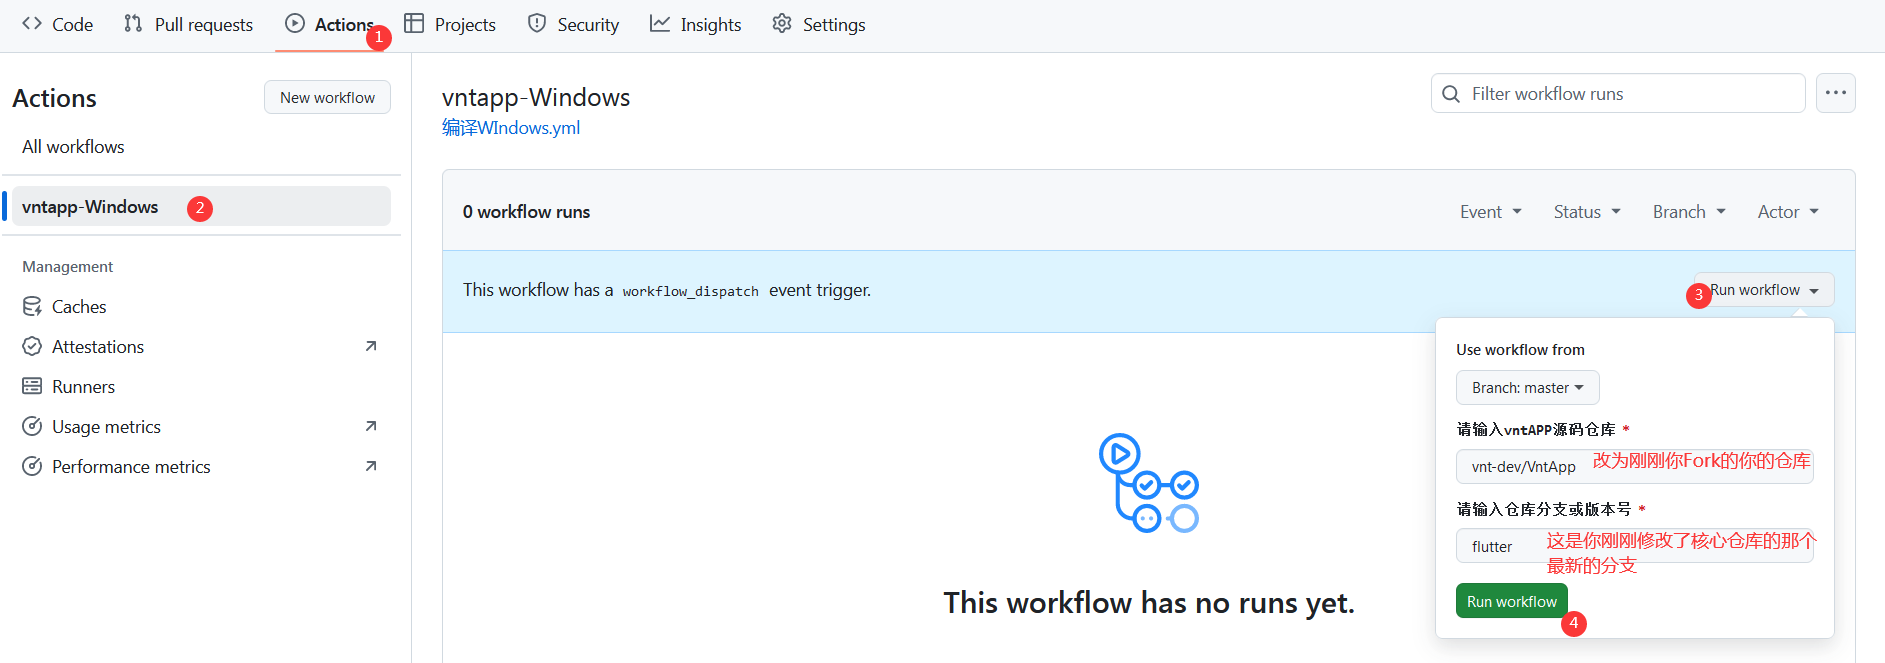Open the 编译WIndows.yml workflow file link
The height and width of the screenshot is (663, 1885).
pyautogui.click(x=511, y=128)
